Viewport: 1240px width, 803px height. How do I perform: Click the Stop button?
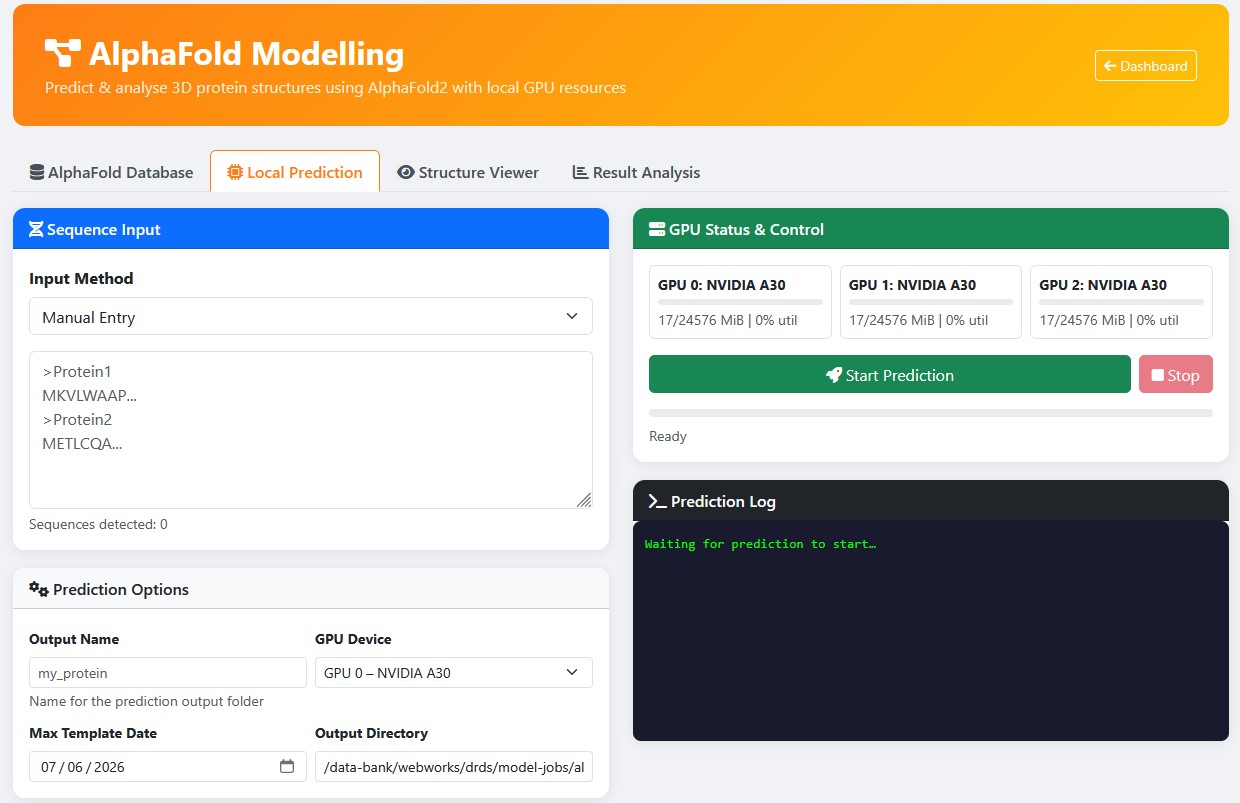(x=1176, y=374)
